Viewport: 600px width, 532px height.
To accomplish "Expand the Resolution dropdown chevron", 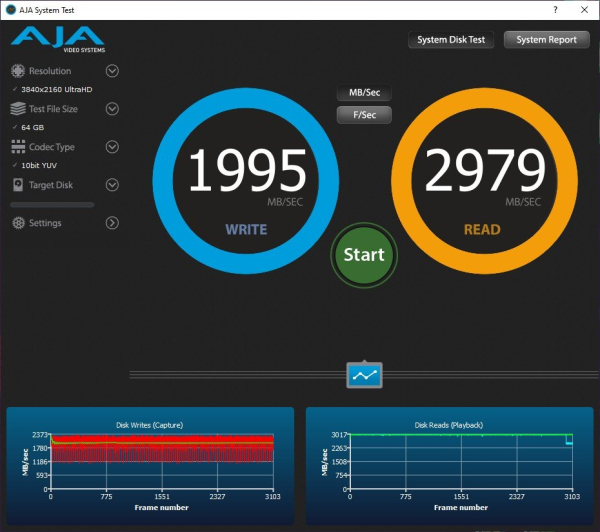I will pyautogui.click(x=112, y=71).
